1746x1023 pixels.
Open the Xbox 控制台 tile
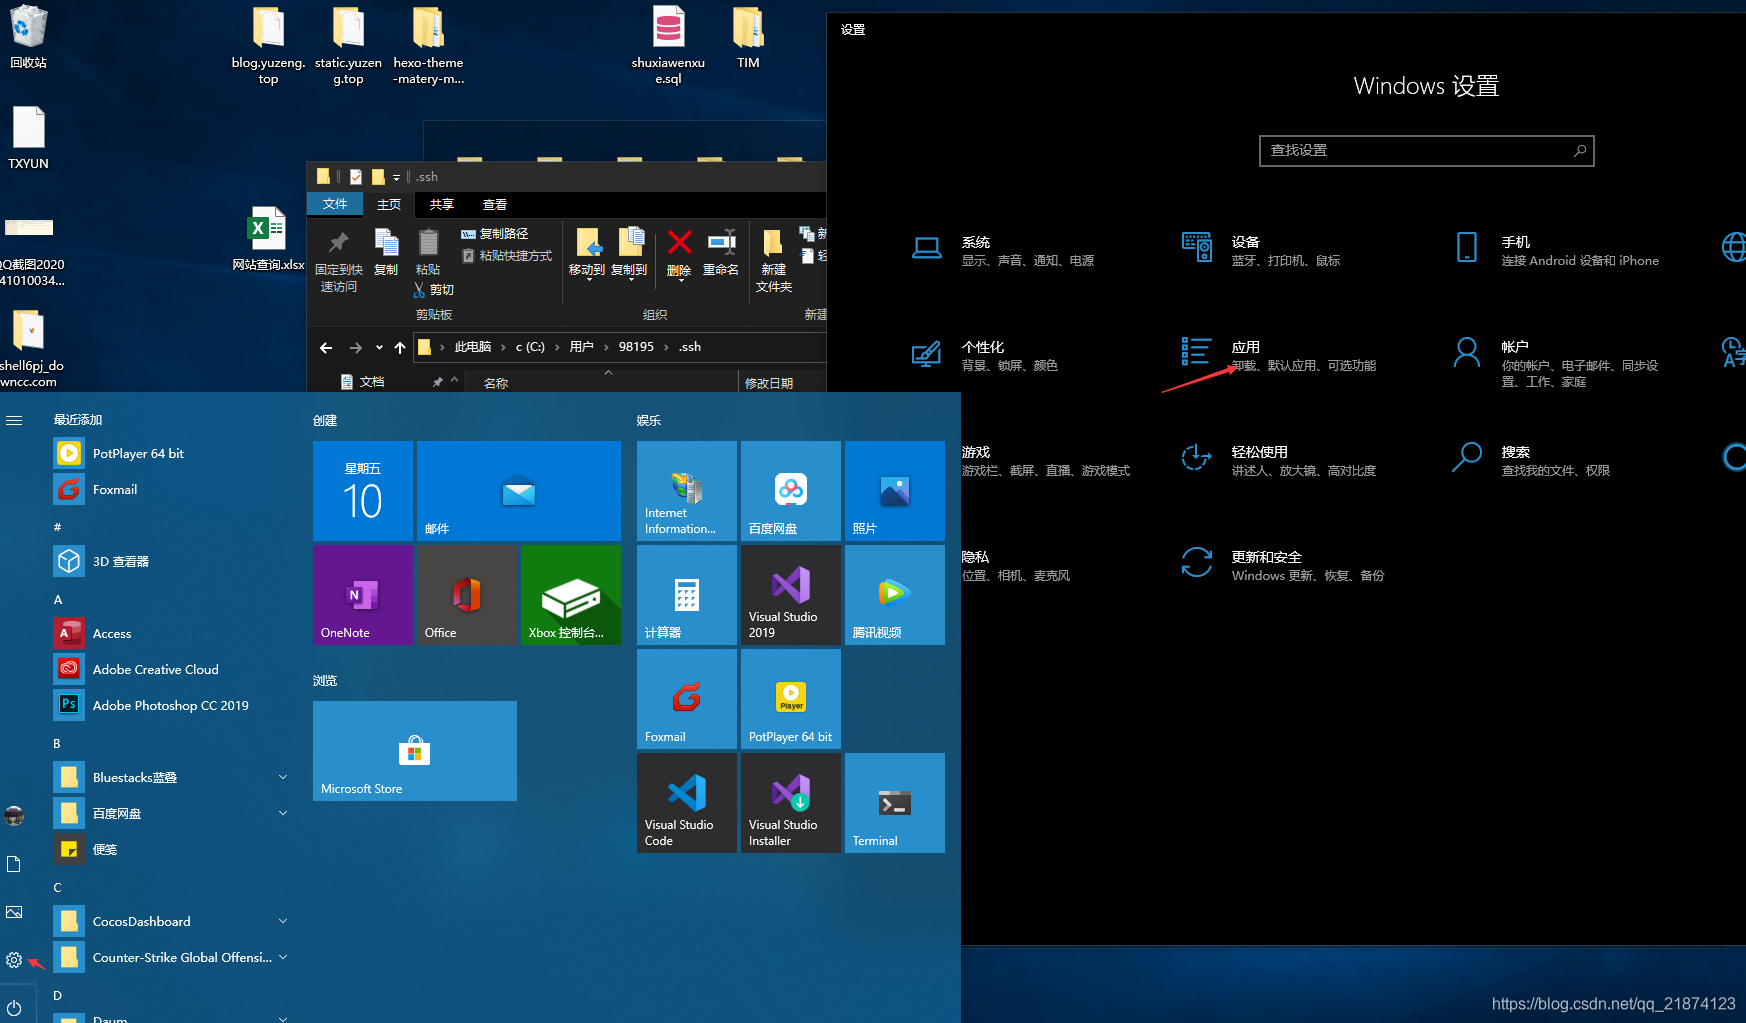(571, 595)
